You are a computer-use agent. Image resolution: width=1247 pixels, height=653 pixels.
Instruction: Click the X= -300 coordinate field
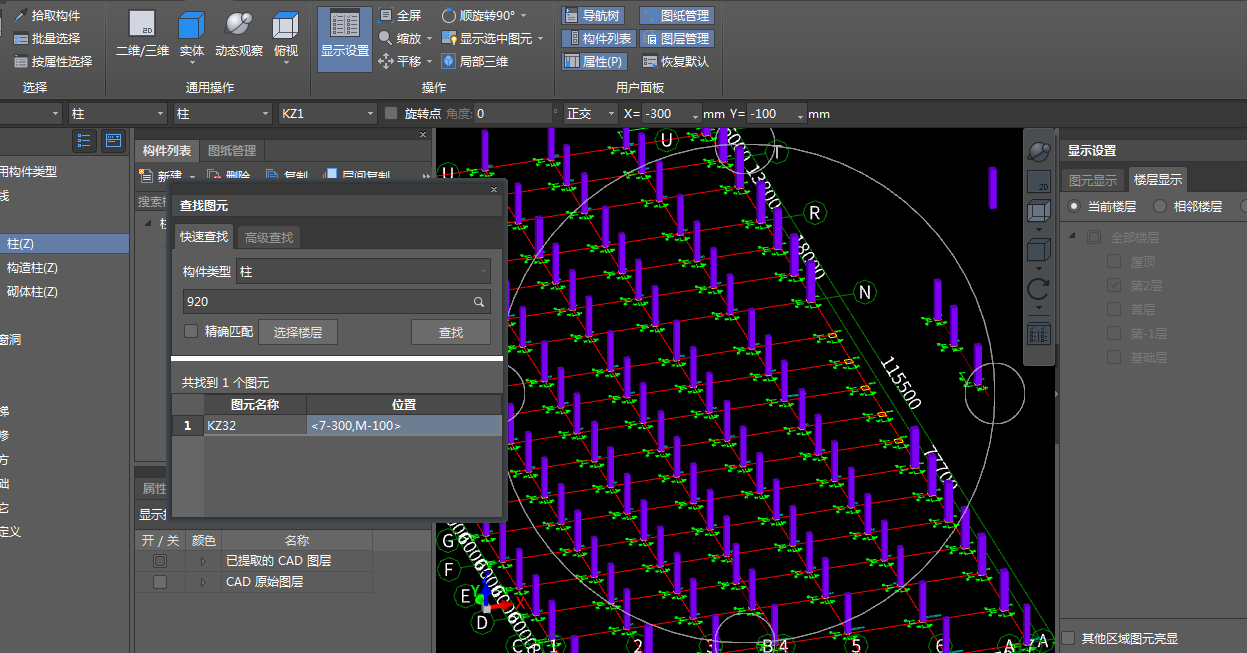(x=672, y=113)
